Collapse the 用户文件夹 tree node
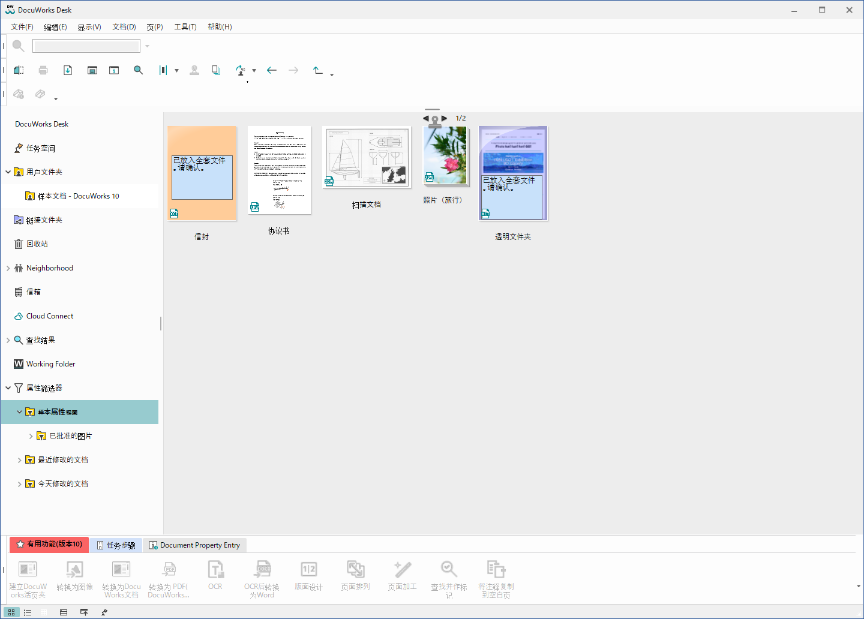Viewport: 864px width, 619px height. pyautogui.click(x=7, y=171)
